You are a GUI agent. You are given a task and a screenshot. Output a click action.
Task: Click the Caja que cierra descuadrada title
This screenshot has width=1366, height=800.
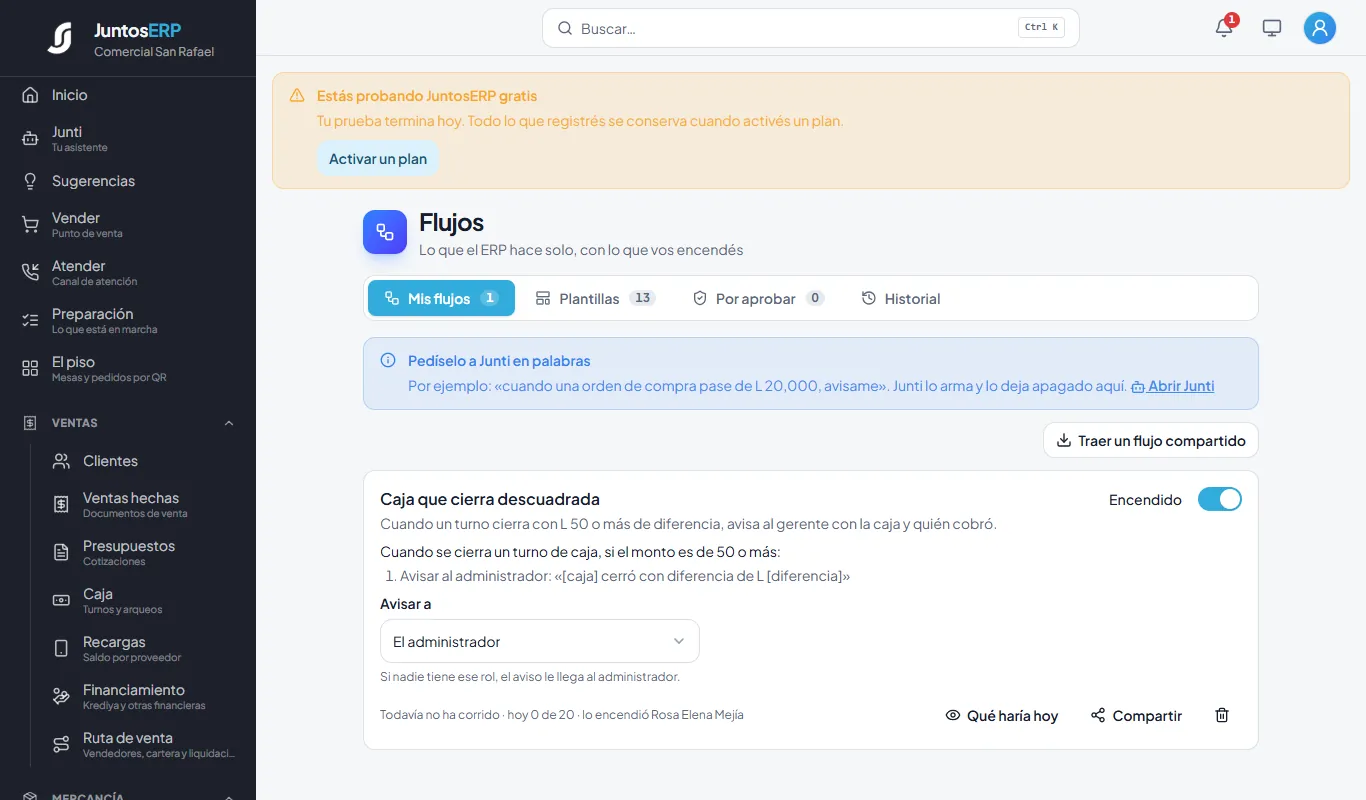(x=490, y=499)
